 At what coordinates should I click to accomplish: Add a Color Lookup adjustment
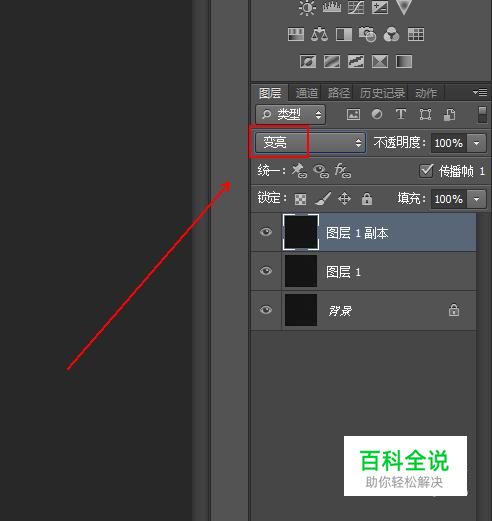click(x=416, y=34)
